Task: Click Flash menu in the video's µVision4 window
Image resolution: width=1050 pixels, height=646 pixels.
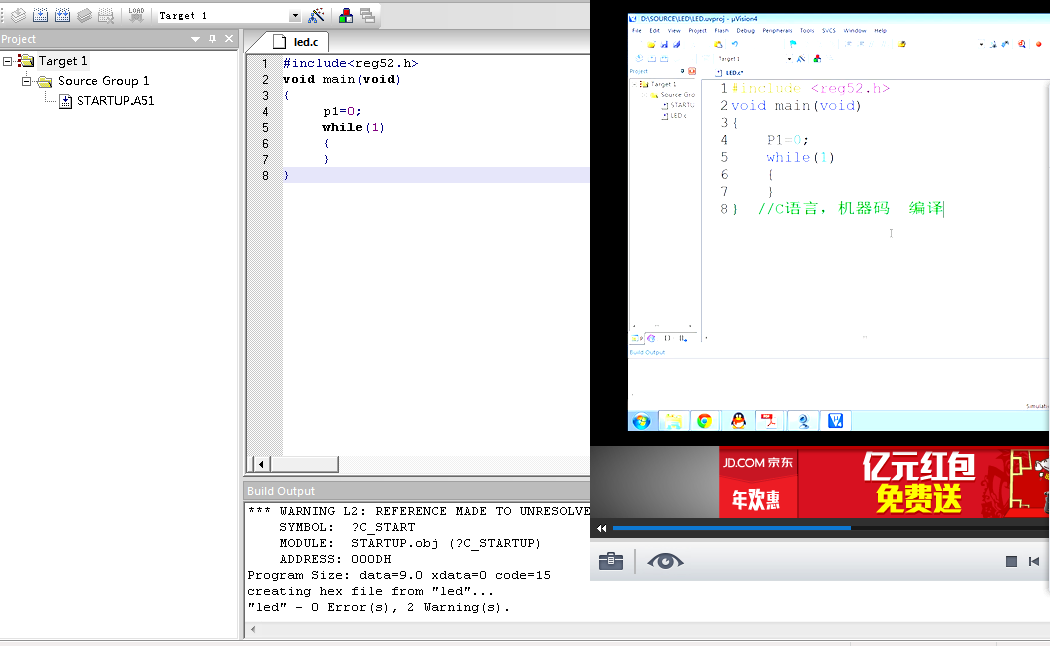Action: coord(721,31)
